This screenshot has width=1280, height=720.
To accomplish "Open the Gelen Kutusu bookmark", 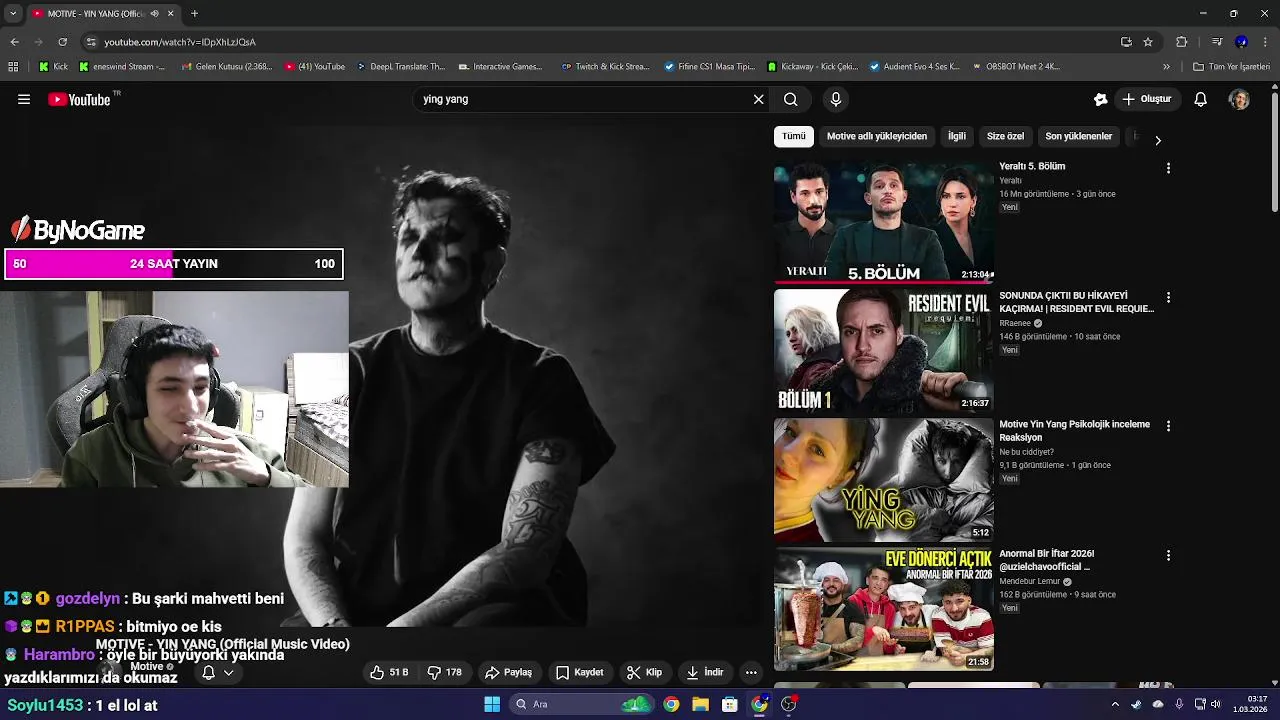I will 227,67.
